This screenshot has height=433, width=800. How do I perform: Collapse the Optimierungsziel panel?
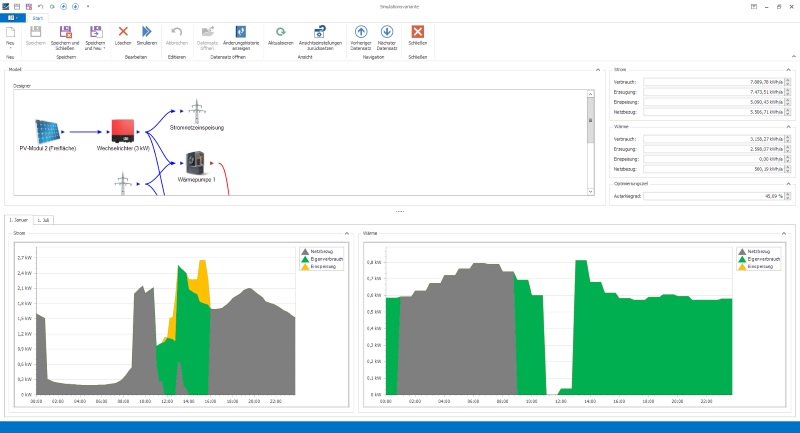[788, 183]
